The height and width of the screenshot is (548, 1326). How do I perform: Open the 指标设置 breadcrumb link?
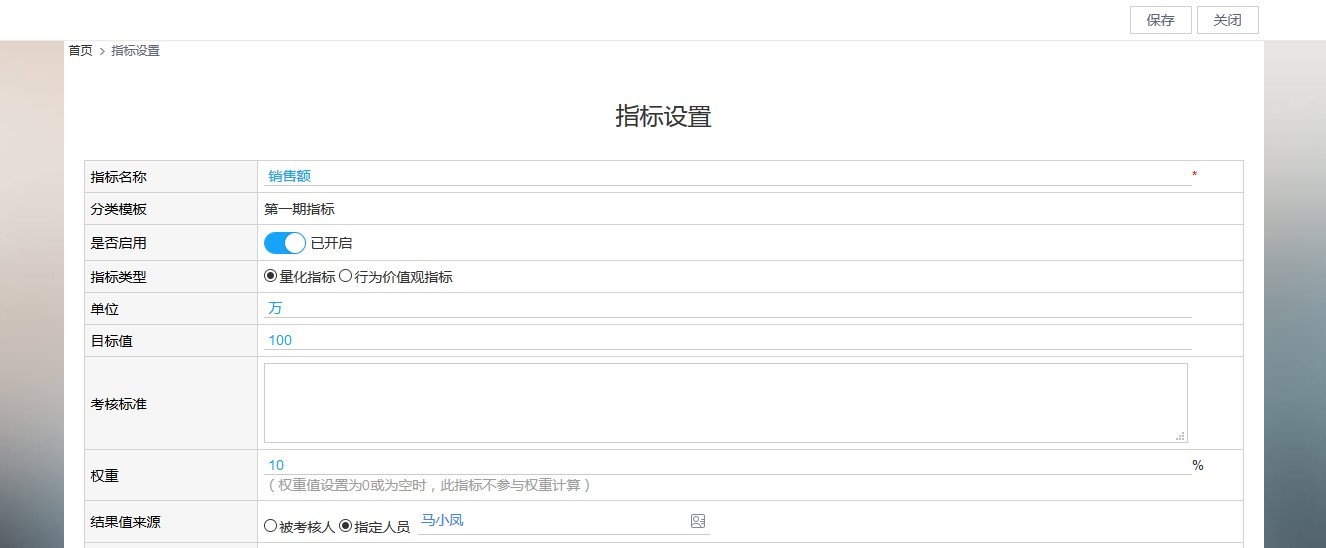point(135,51)
